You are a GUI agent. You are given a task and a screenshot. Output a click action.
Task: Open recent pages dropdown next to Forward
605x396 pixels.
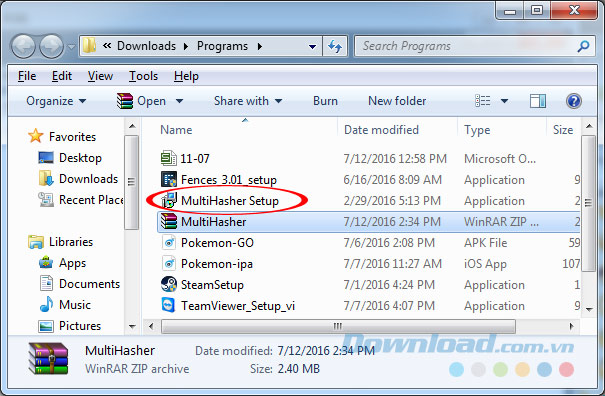point(71,47)
